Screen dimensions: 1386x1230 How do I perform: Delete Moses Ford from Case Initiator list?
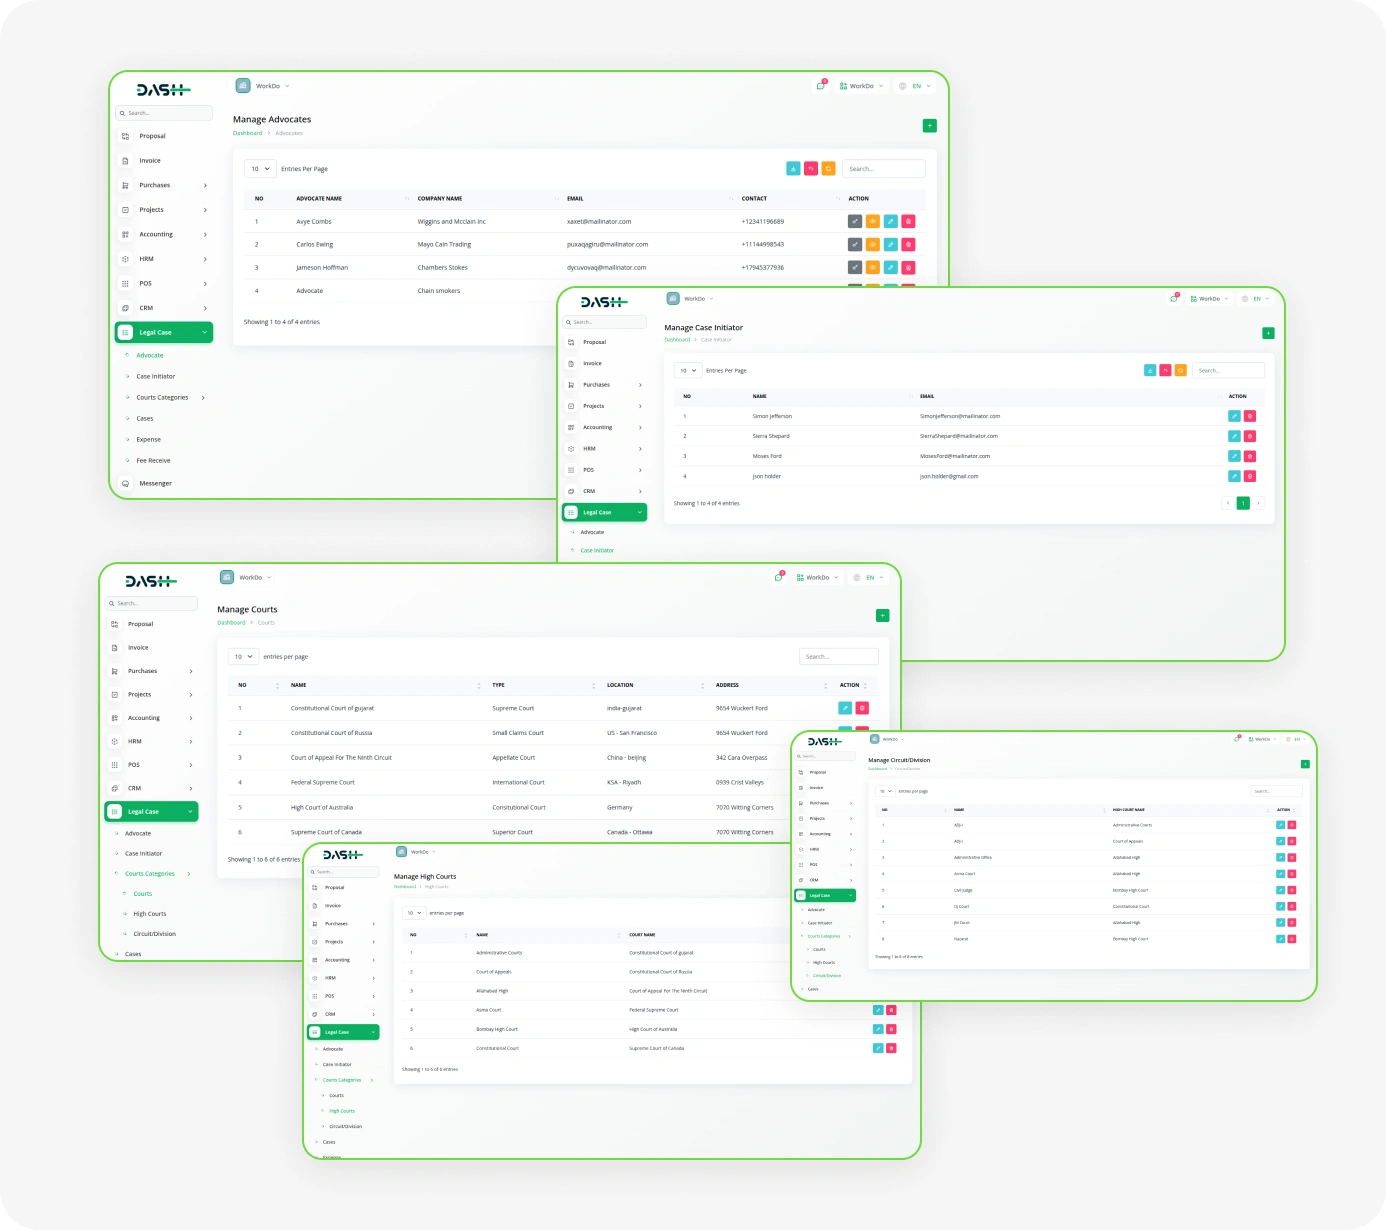(1250, 456)
